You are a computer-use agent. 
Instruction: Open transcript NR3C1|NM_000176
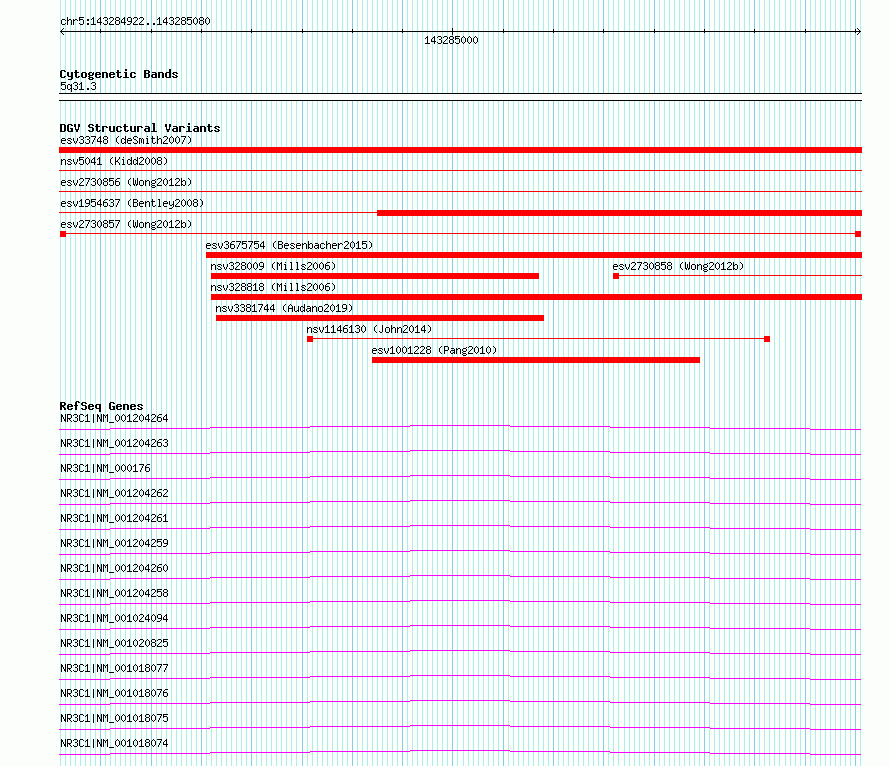(106, 468)
